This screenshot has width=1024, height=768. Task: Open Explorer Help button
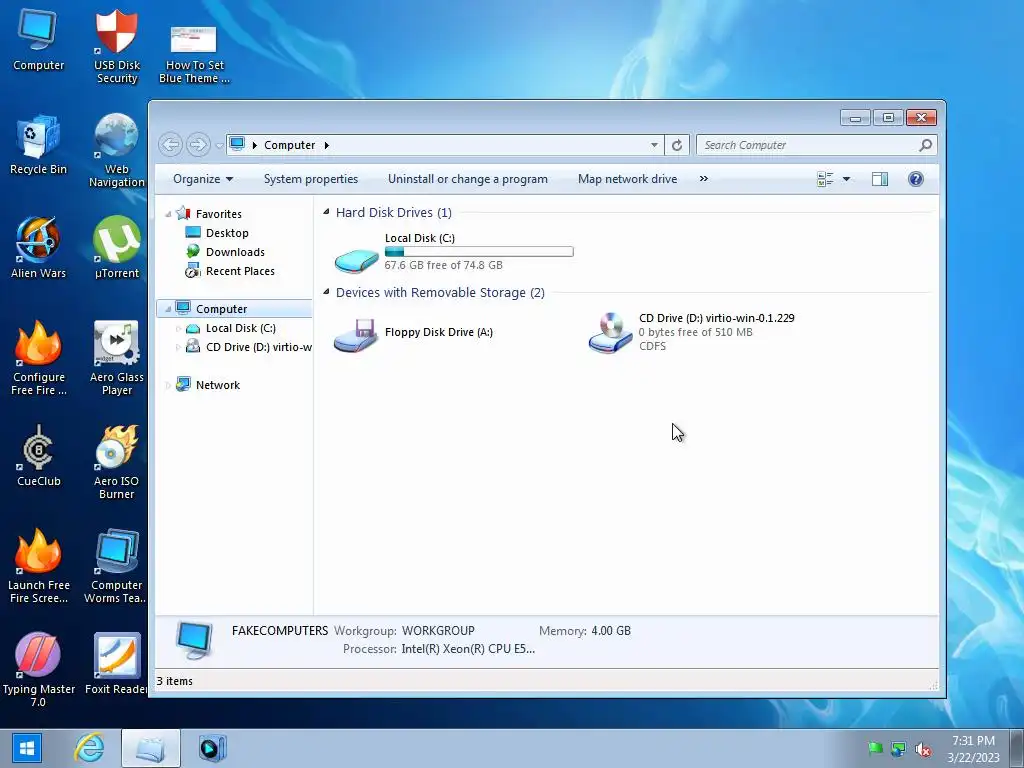916,179
